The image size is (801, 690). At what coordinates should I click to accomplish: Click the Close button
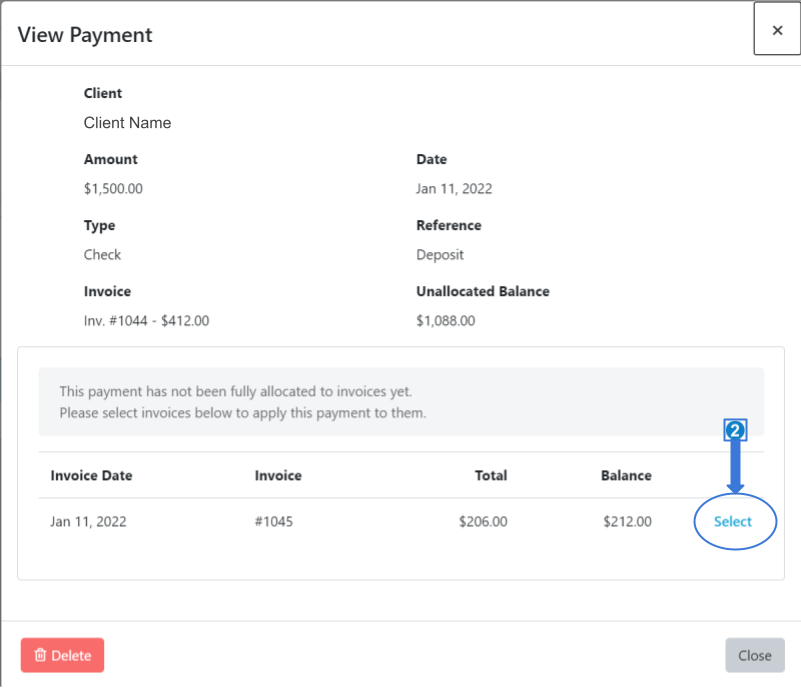pos(754,655)
